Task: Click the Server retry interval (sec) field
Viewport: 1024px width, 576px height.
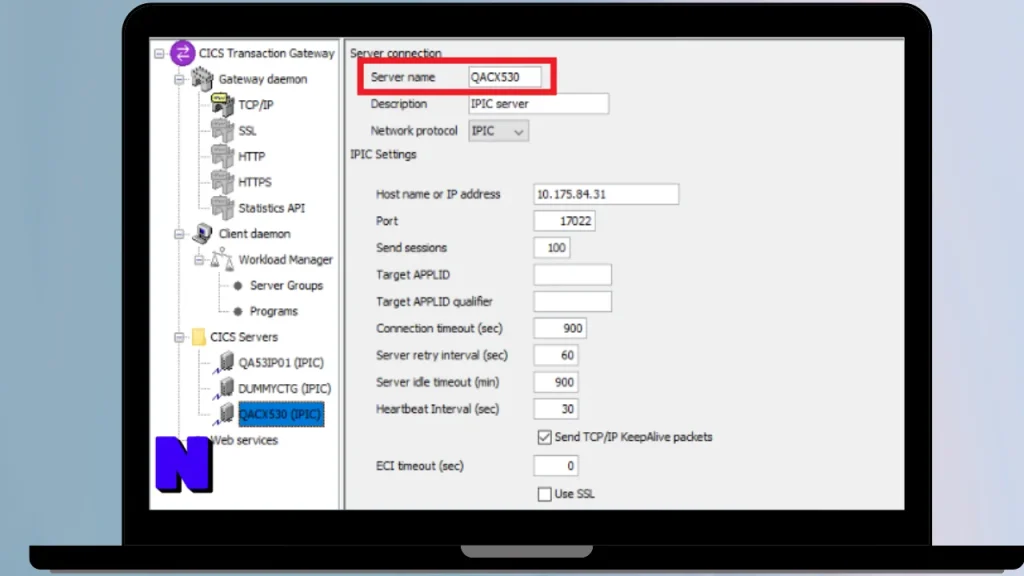Action: (x=556, y=355)
